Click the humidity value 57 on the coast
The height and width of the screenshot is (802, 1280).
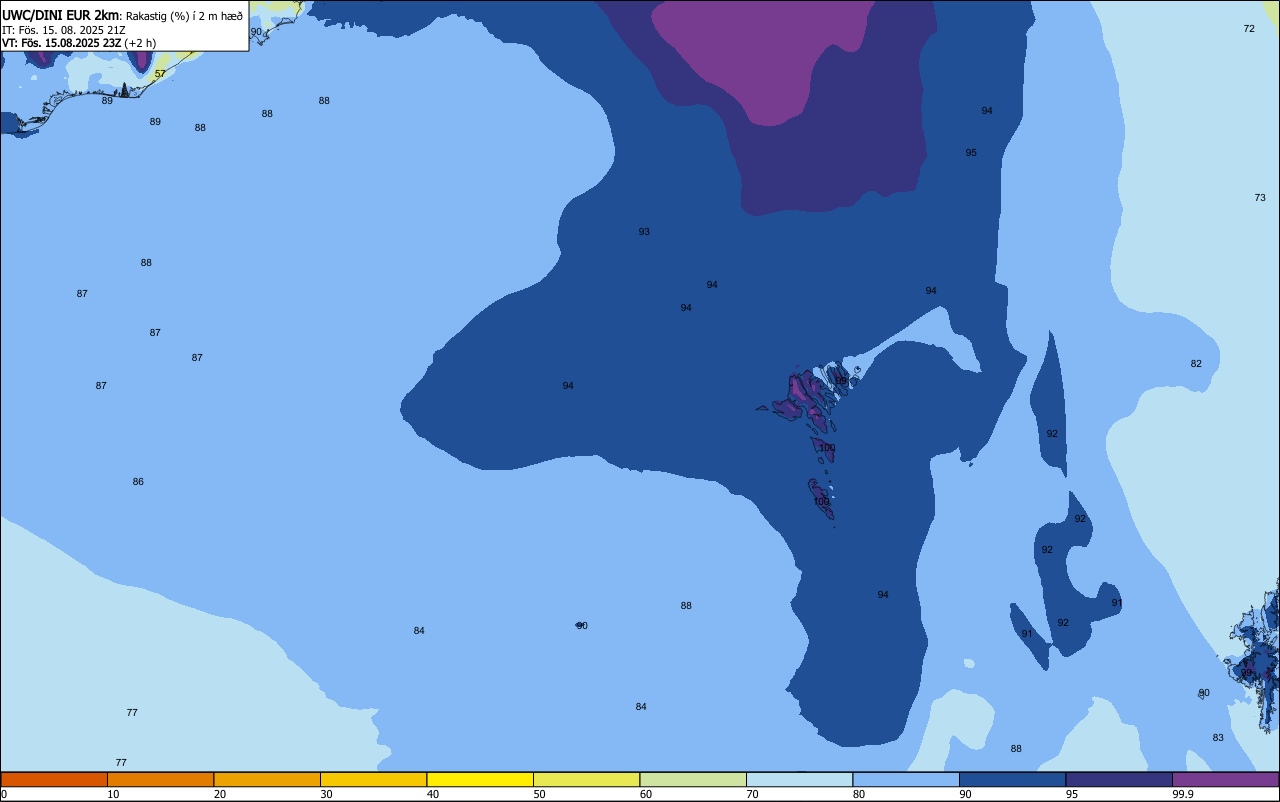click(x=160, y=74)
